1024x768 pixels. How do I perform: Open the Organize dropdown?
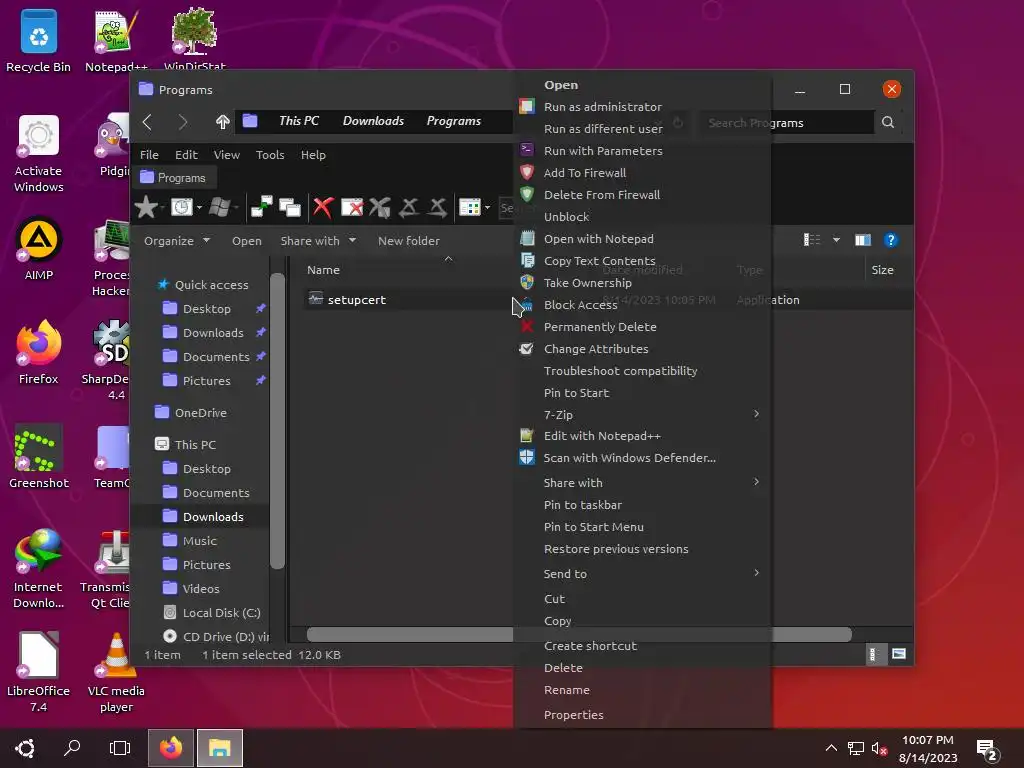177,241
